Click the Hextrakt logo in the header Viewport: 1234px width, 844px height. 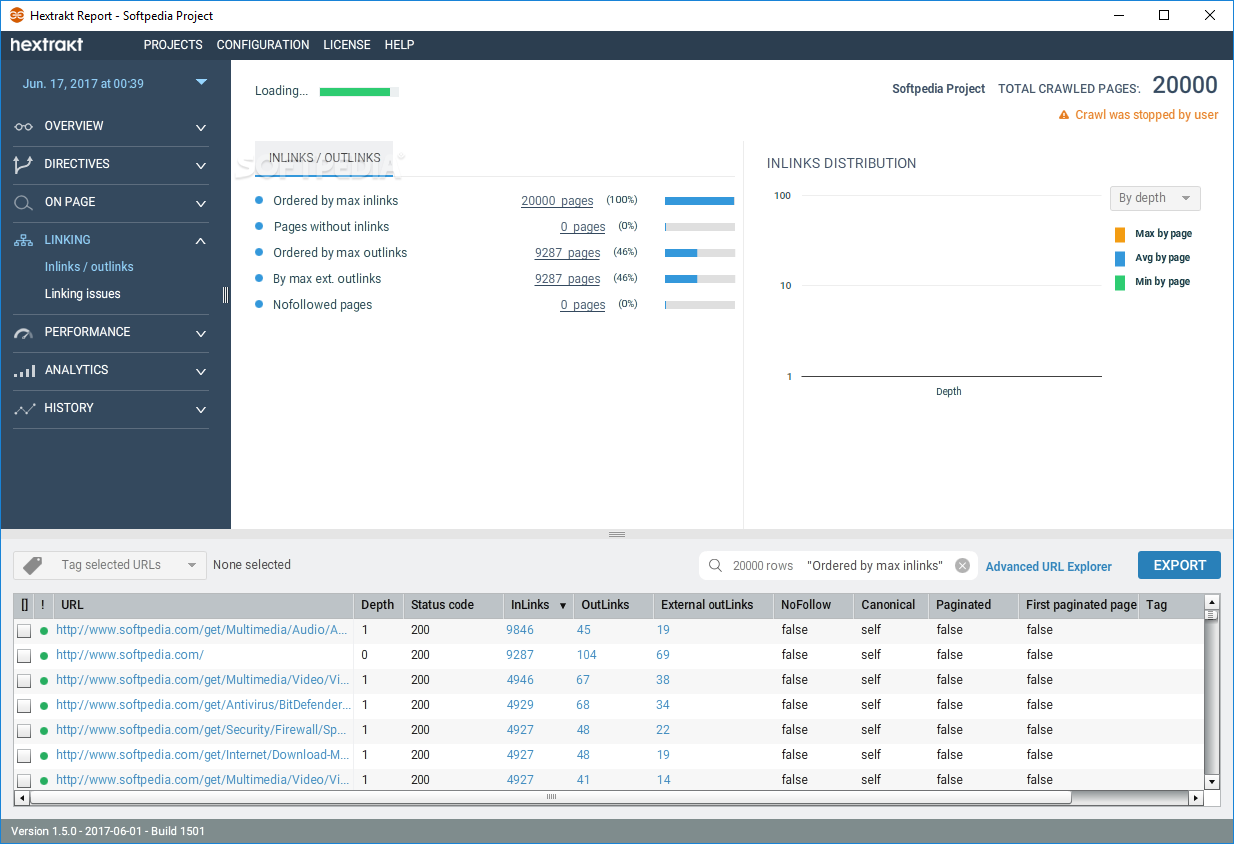click(47, 45)
